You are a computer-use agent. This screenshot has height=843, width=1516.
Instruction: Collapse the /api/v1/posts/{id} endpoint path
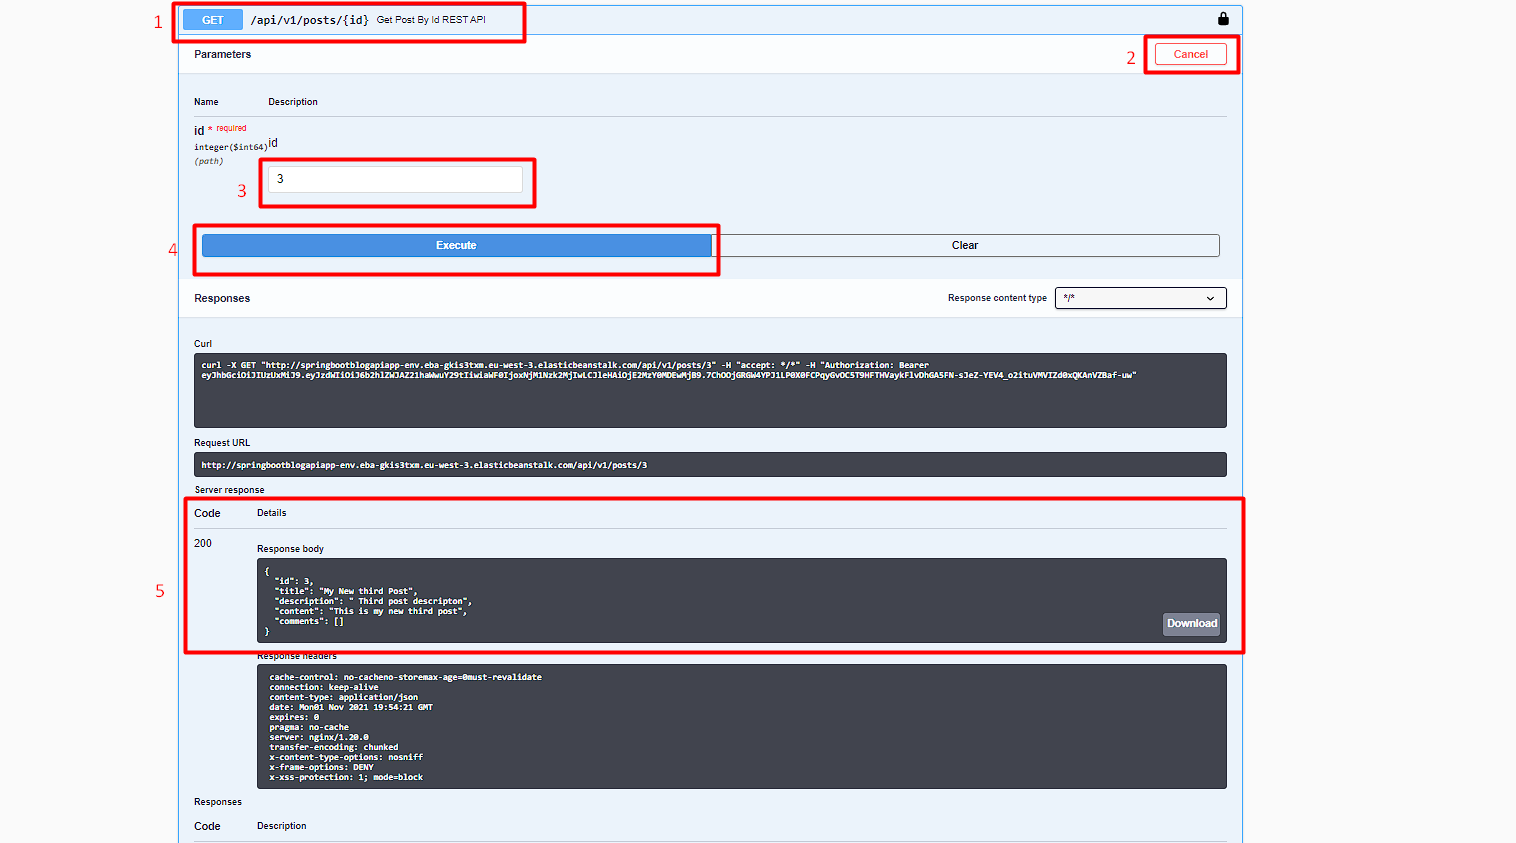coord(309,20)
